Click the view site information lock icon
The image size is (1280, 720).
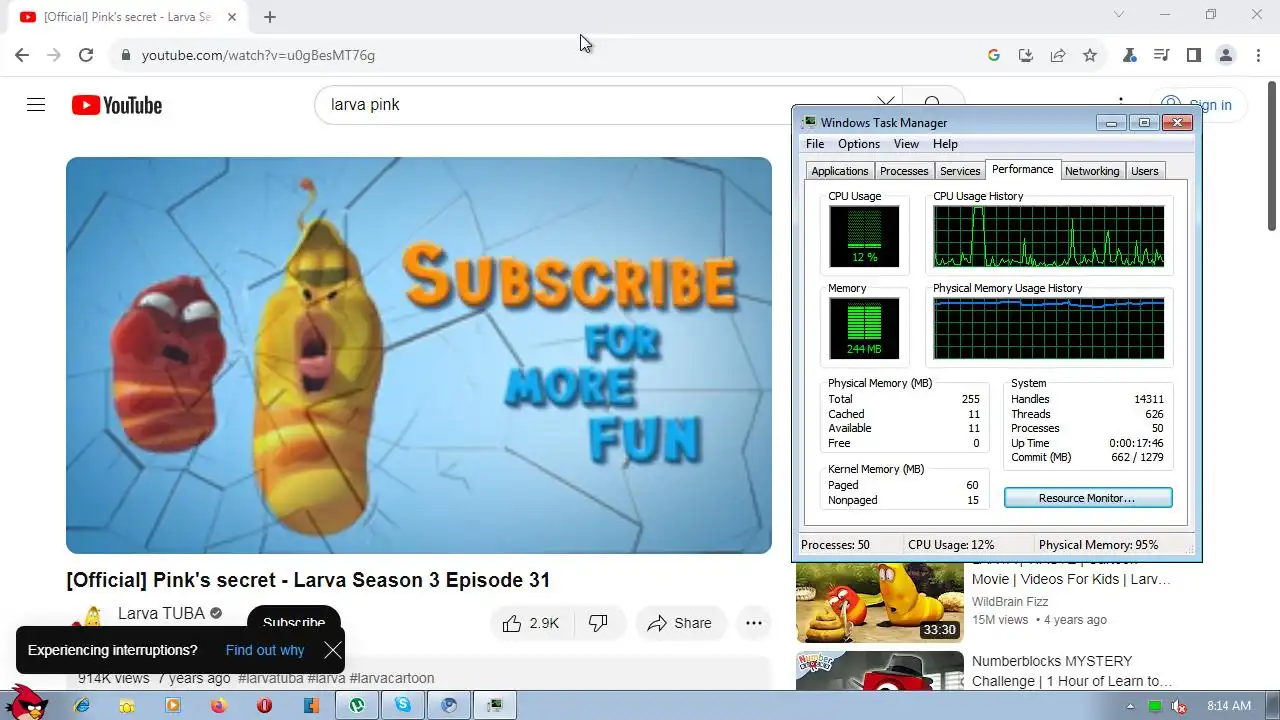[x=126, y=55]
